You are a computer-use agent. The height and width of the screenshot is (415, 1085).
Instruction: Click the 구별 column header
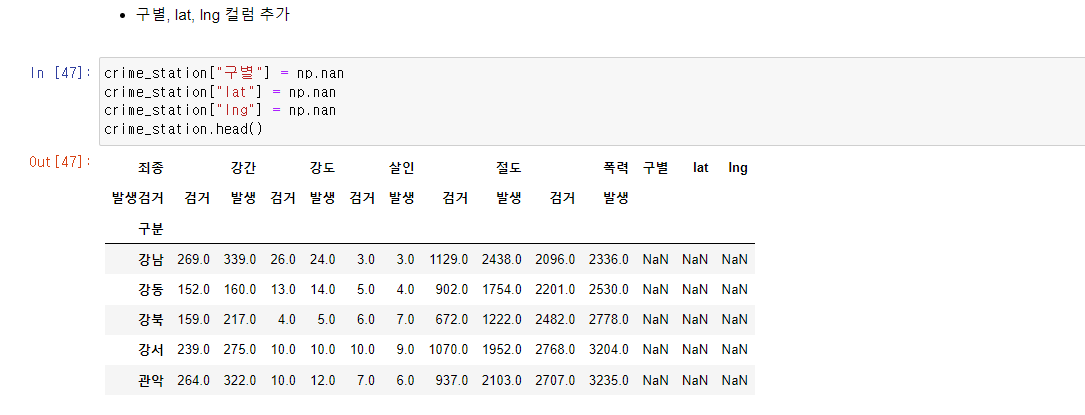pos(655,167)
